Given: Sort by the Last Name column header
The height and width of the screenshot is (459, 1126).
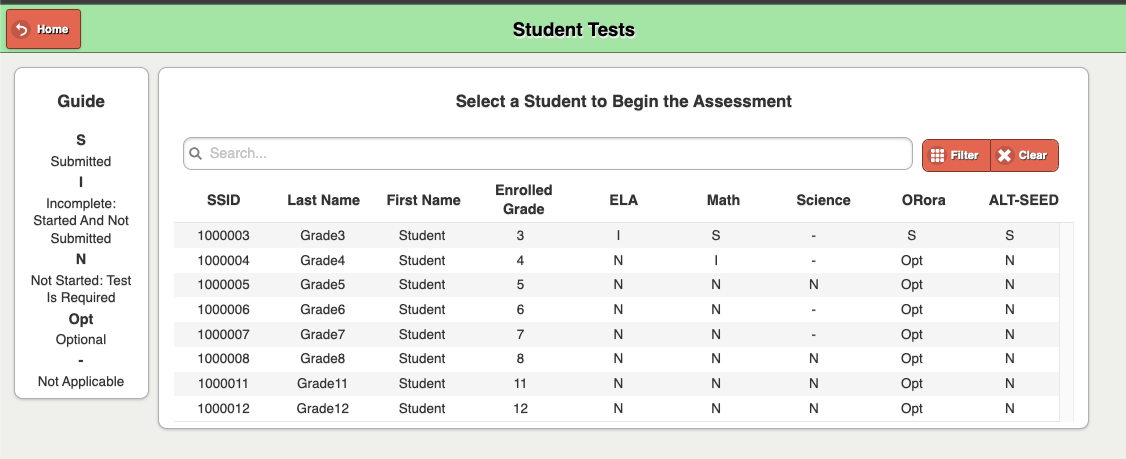Looking at the screenshot, I should tap(323, 200).
